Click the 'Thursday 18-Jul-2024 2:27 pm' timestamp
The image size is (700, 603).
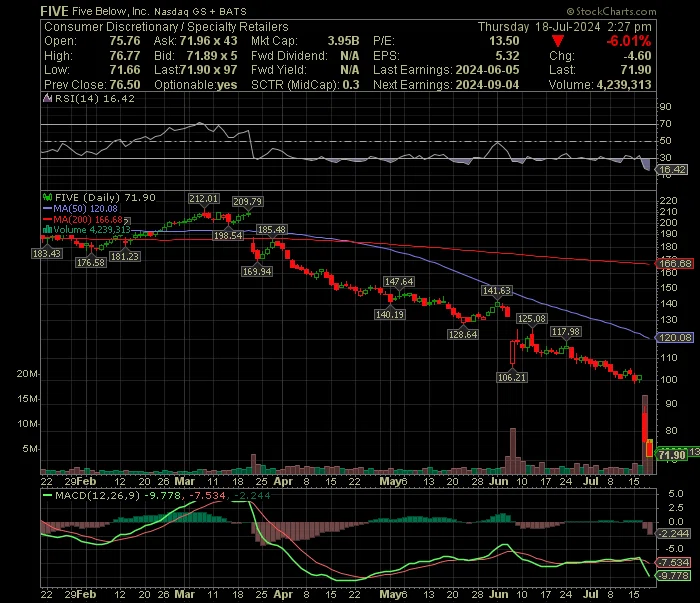(x=565, y=27)
